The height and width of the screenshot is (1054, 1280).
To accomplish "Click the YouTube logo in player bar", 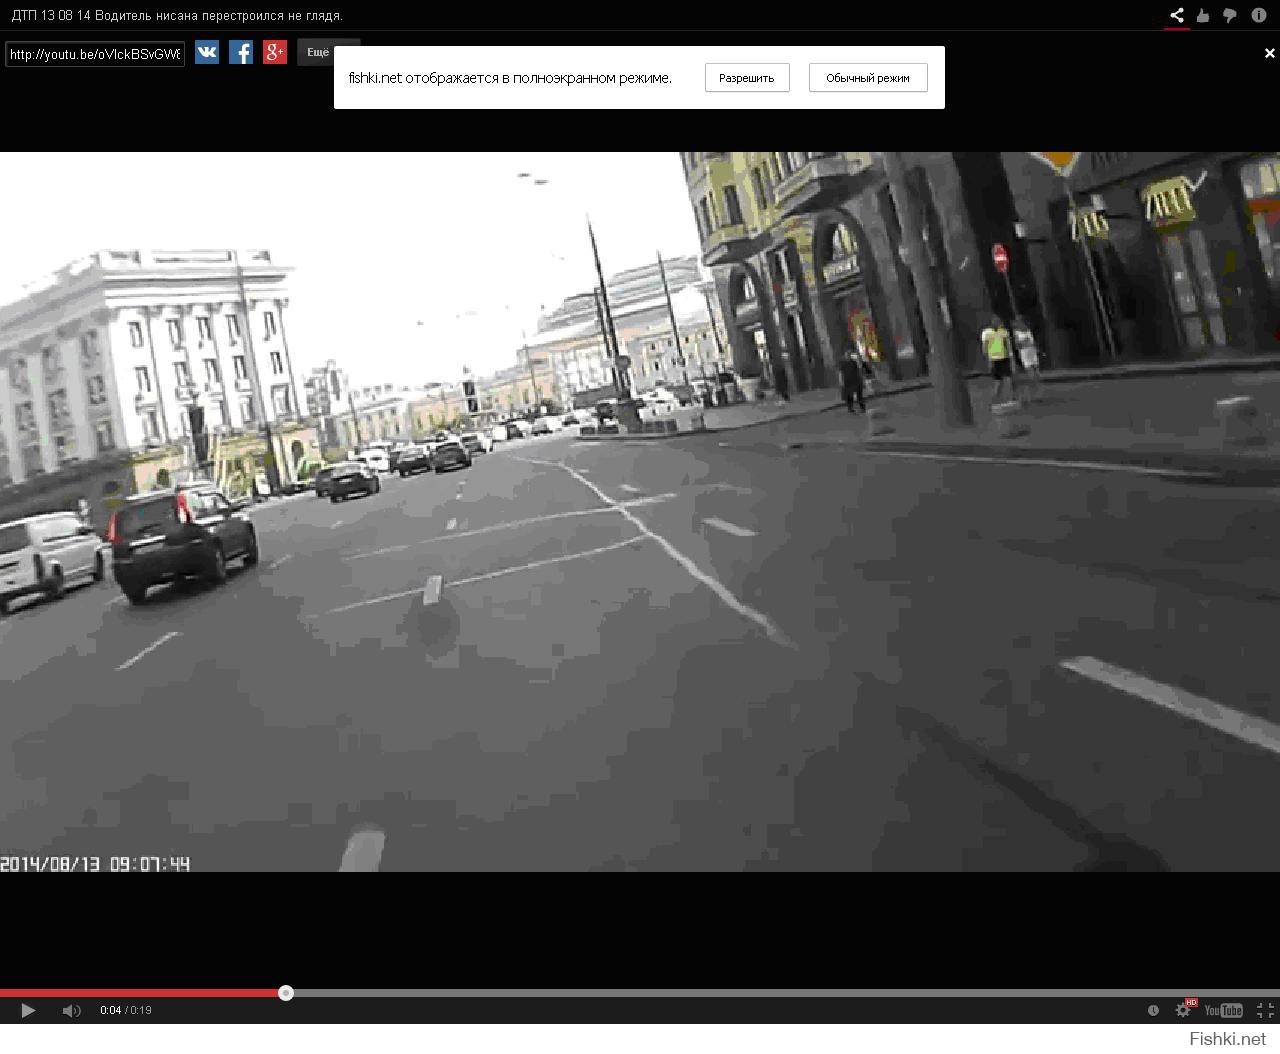I will point(1223,1010).
